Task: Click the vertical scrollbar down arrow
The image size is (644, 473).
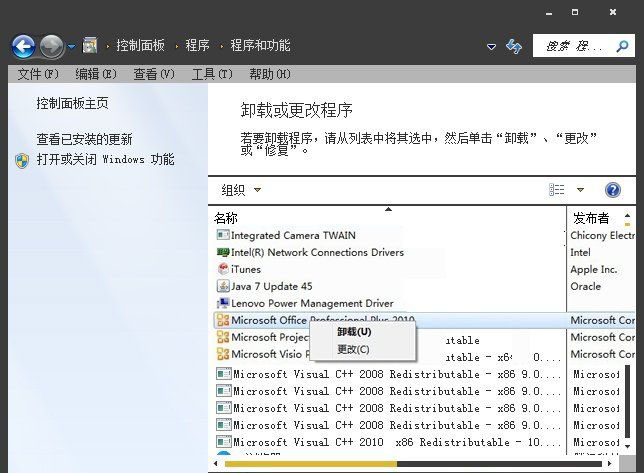Action: [x=627, y=446]
